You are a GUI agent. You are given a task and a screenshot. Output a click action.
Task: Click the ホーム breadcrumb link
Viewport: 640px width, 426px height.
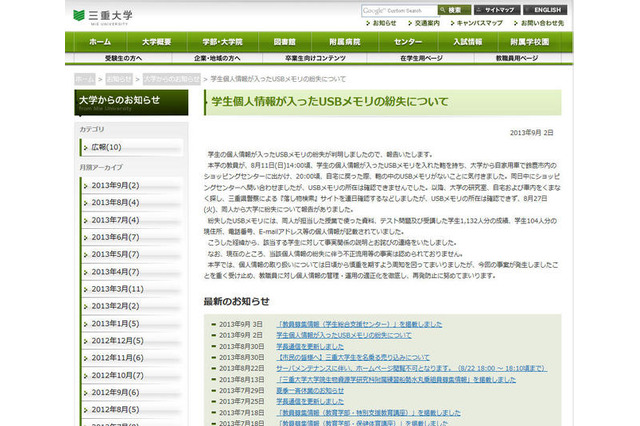(x=85, y=79)
